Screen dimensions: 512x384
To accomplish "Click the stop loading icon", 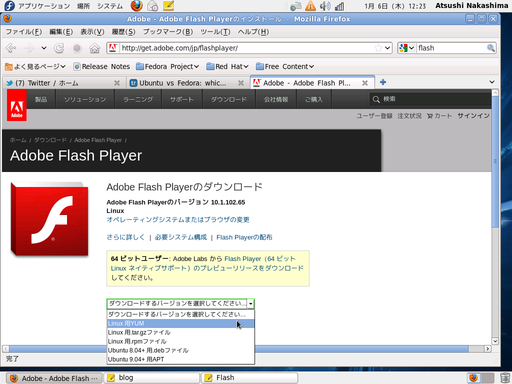I will (x=77, y=48).
